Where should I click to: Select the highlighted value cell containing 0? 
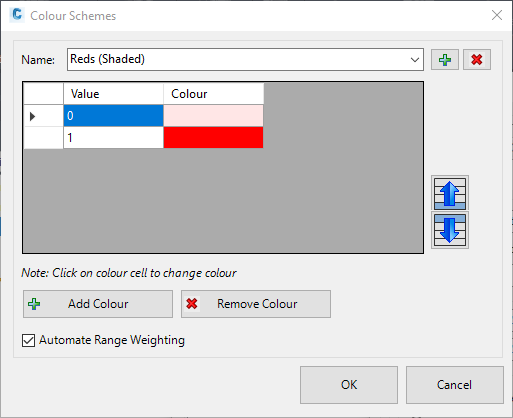113,116
